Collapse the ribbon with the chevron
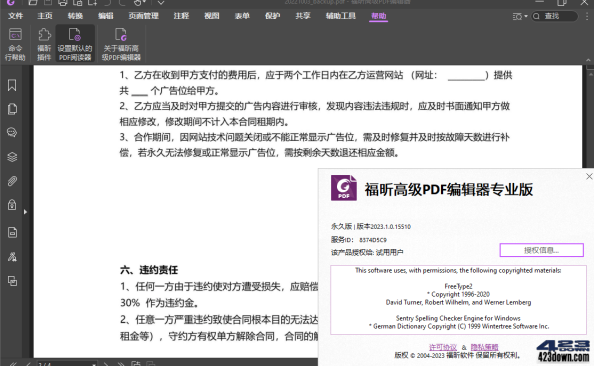 pos(588,60)
